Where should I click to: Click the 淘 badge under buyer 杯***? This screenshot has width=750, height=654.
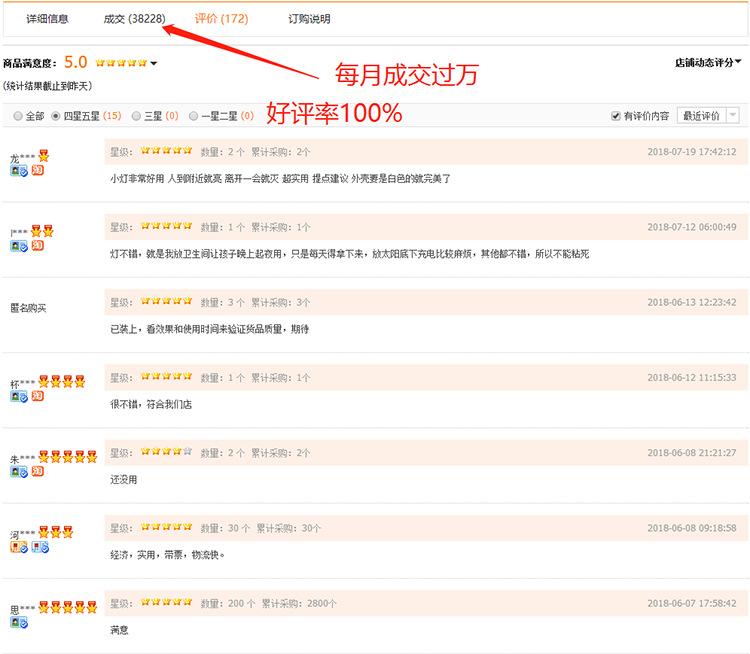[x=37, y=396]
